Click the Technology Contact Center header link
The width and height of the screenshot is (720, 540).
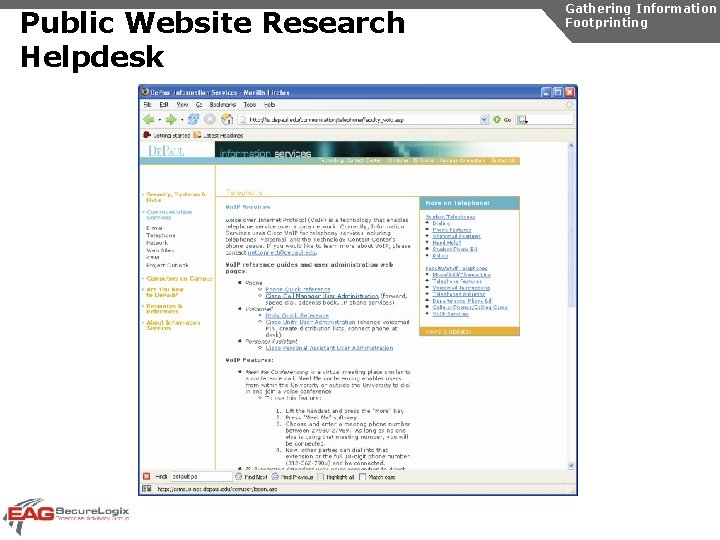[350, 160]
